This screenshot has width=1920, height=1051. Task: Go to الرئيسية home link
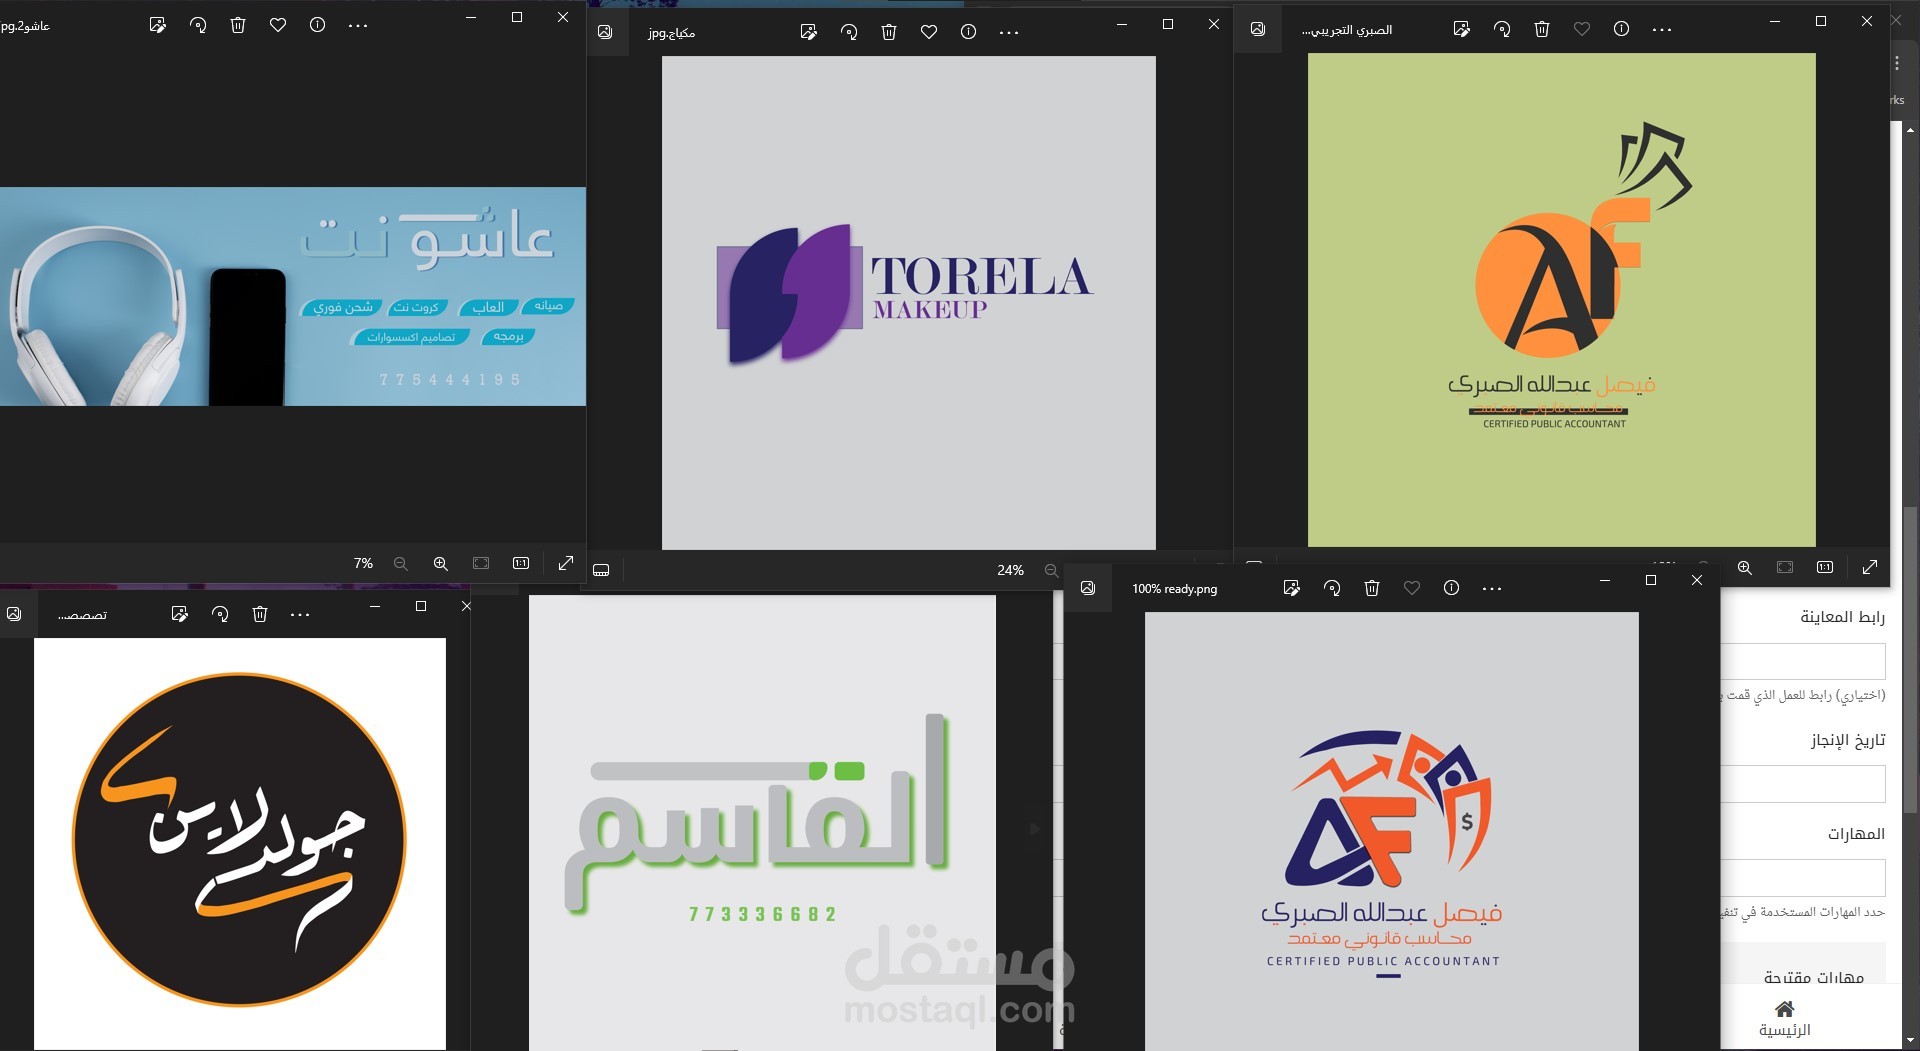(1784, 1019)
